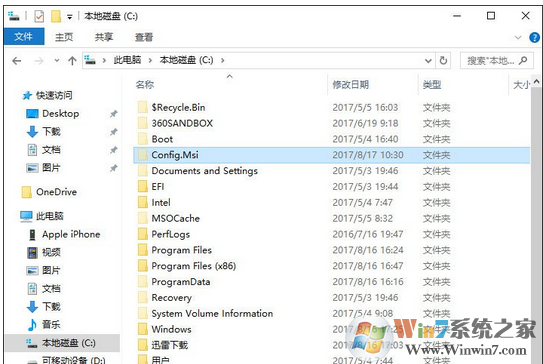
Task: Open the Help question mark icon
Action: [534, 37]
